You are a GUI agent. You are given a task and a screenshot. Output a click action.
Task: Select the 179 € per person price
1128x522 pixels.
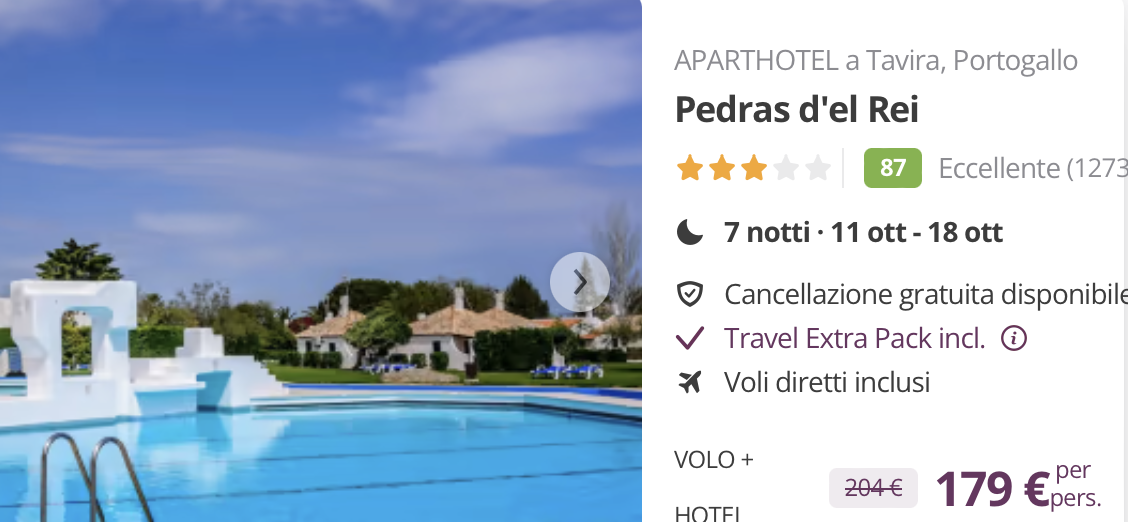tap(993, 488)
